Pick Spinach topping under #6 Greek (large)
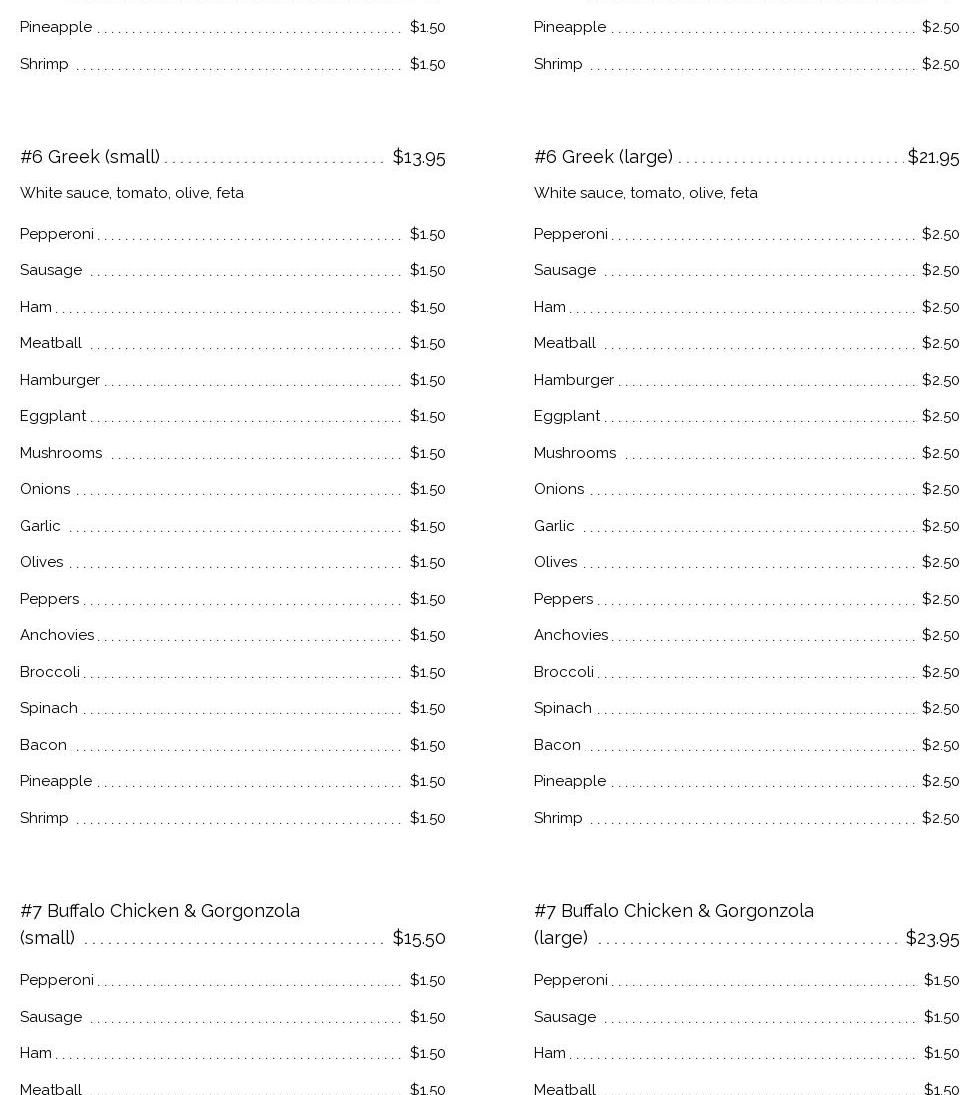The width and height of the screenshot is (965, 1095). (x=563, y=708)
